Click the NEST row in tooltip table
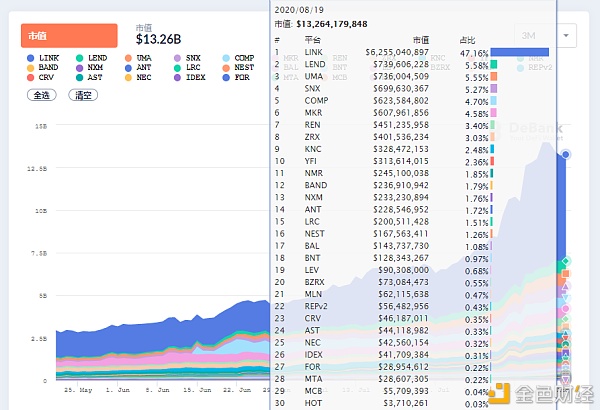Image resolution: width=600 pixels, height=410 pixels. (386, 234)
